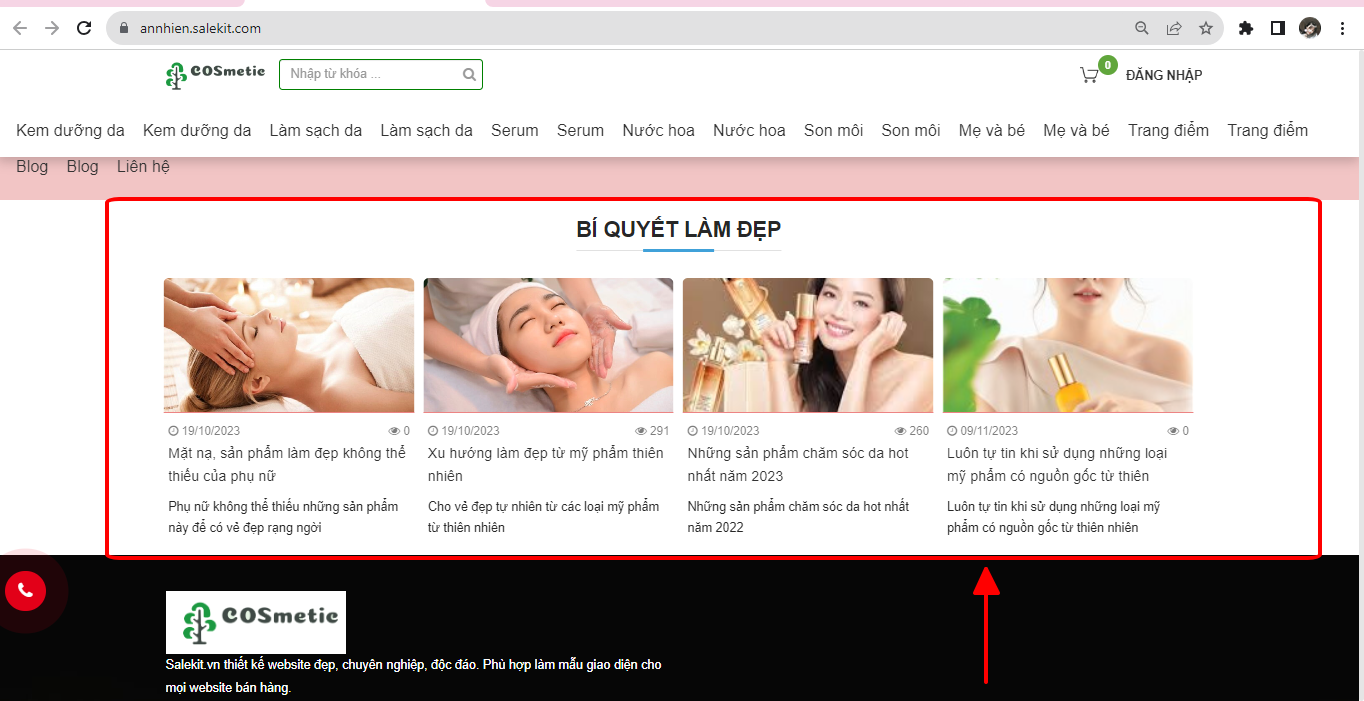This screenshot has height=701, width=1364.
Task: Open the browser extensions puzzle icon
Action: click(1246, 28)
